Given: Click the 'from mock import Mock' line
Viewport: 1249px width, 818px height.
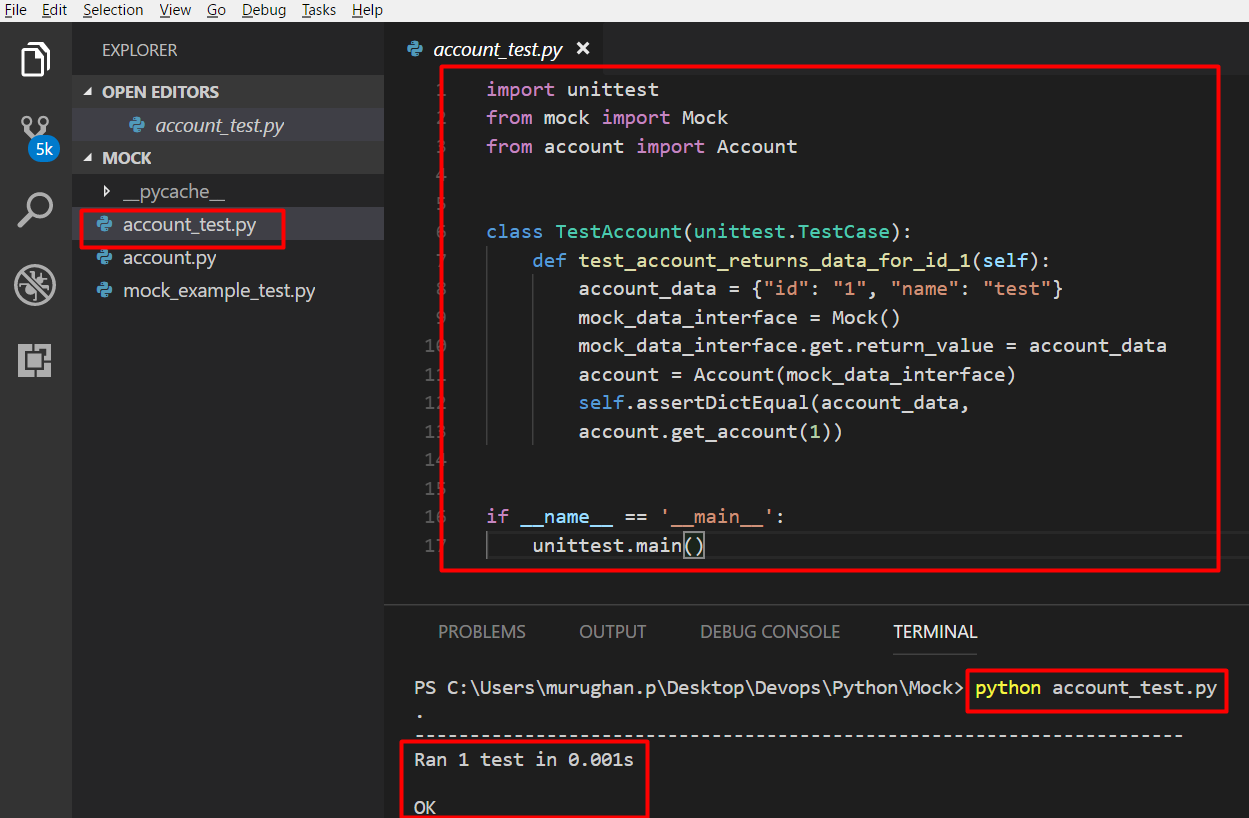Looking at the screenshot, I should (x=607, y=118).
